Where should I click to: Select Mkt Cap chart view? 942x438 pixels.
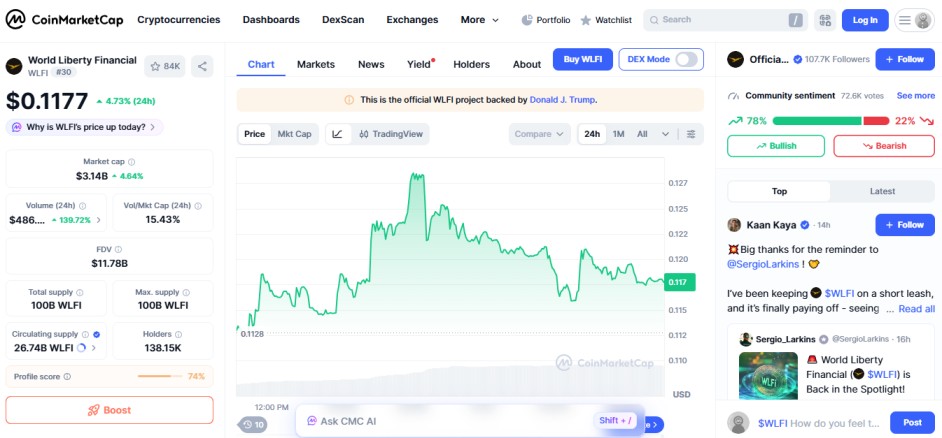click(294, 134)
